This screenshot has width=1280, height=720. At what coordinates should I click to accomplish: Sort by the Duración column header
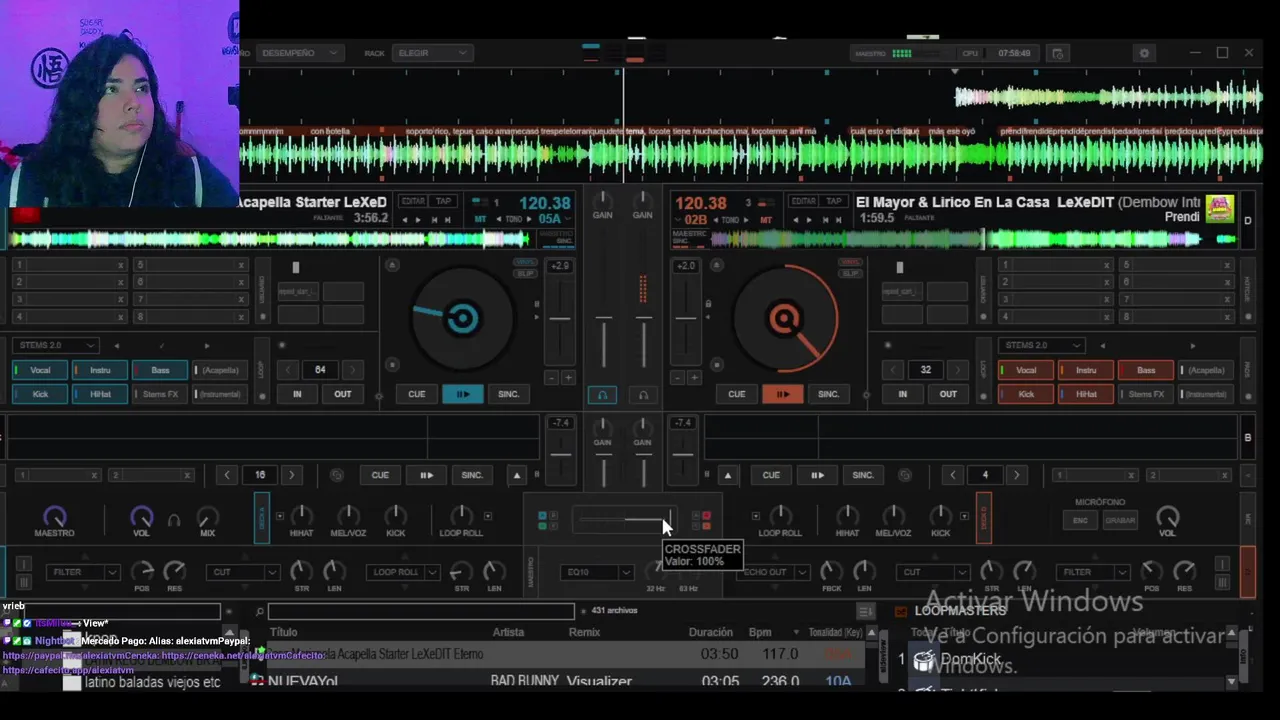[711, 632]
